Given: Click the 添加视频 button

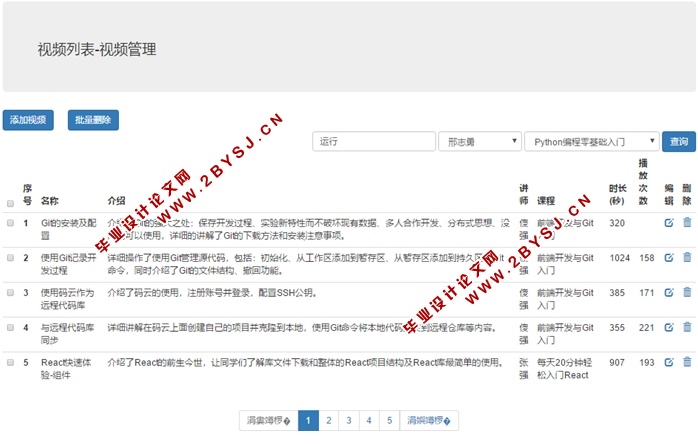Looking at the screenshot, I should tap(28, 120).
